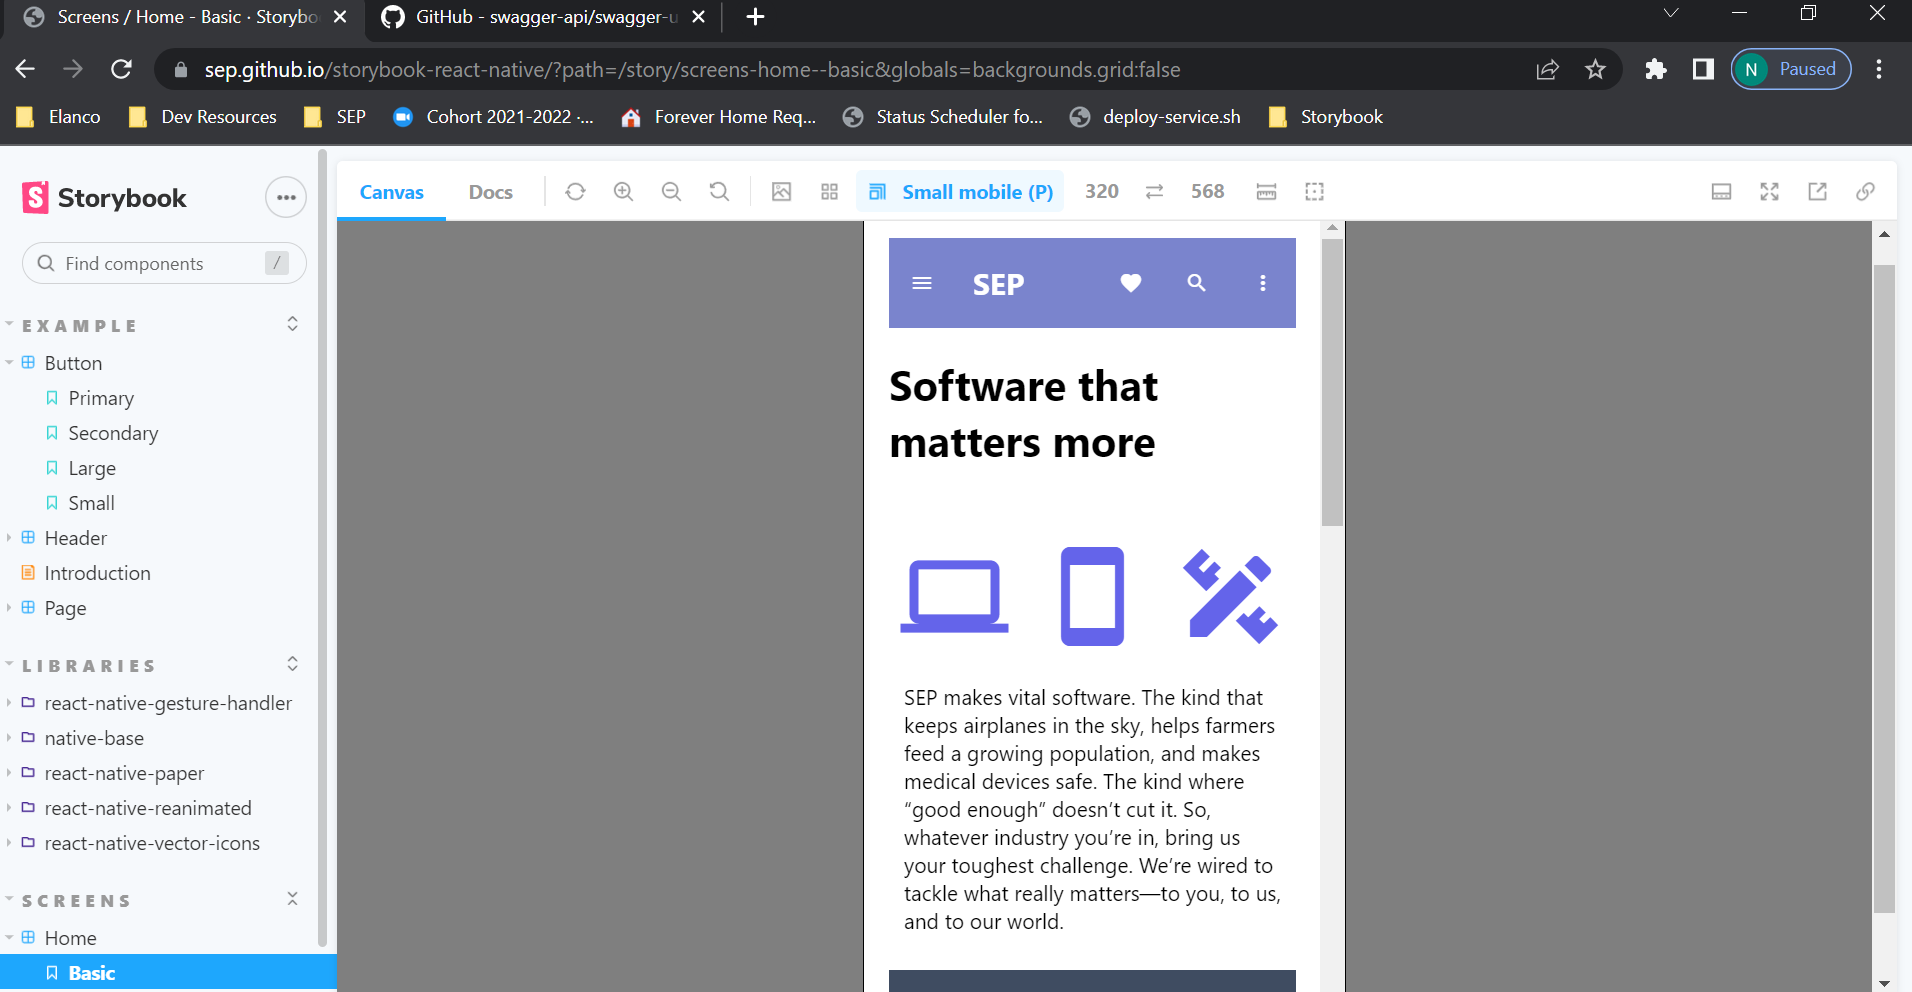Screen dimensions: 1912x992
Task: Open the background change tool
Action: [781, 192]
